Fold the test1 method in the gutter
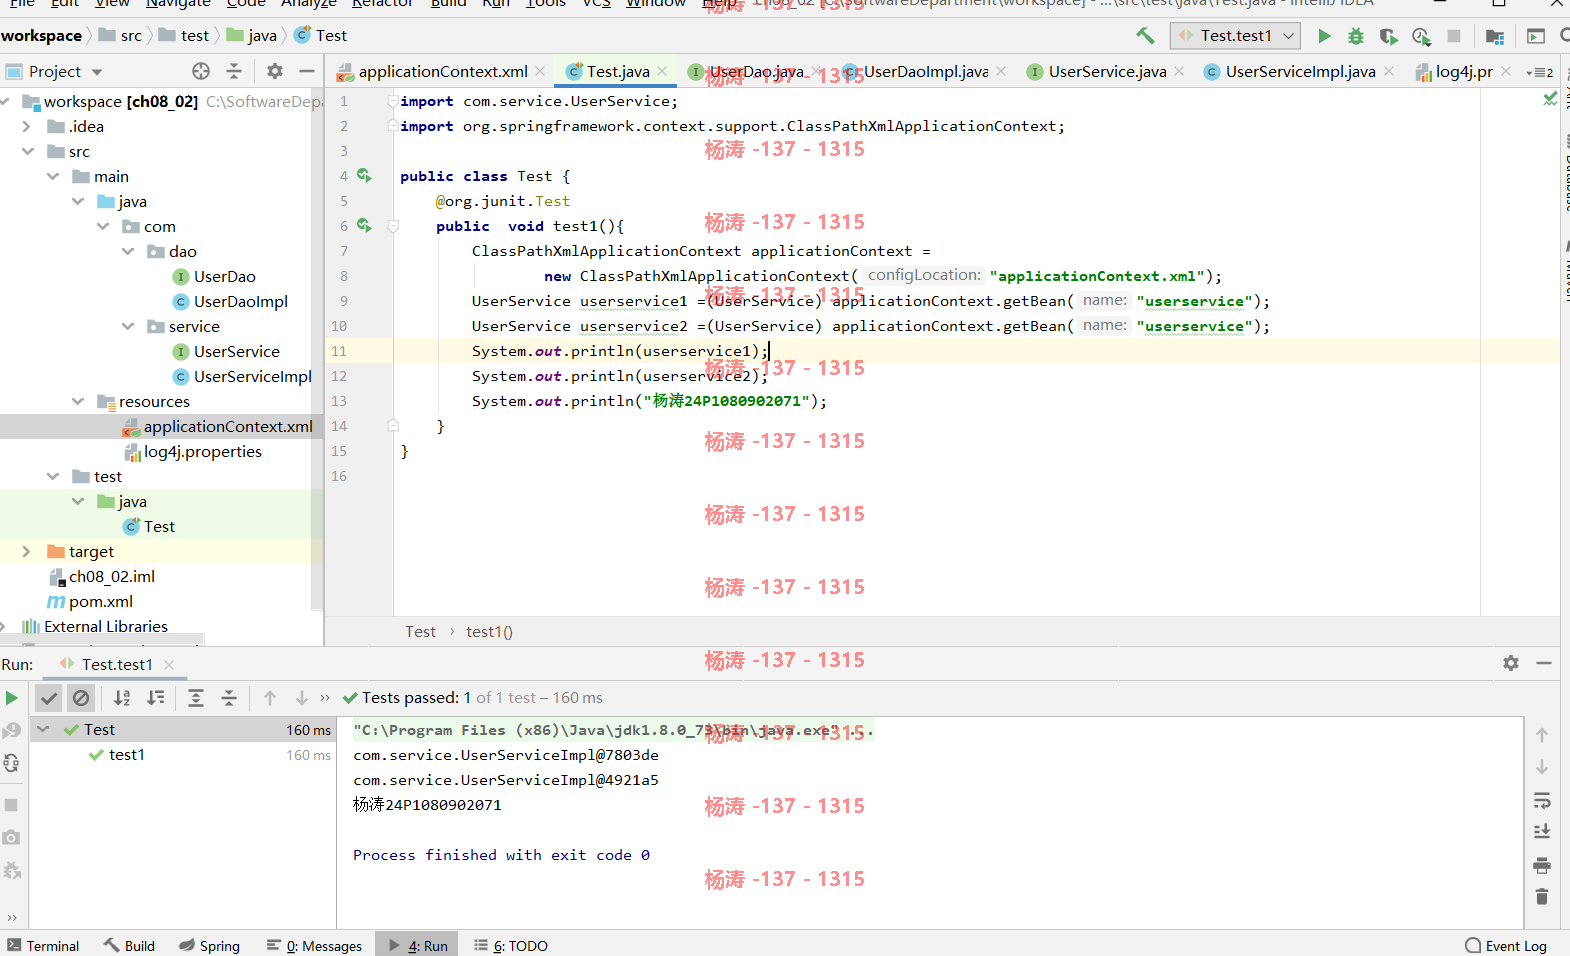This screenshot has width=1570, height=956. pos(393,227)
